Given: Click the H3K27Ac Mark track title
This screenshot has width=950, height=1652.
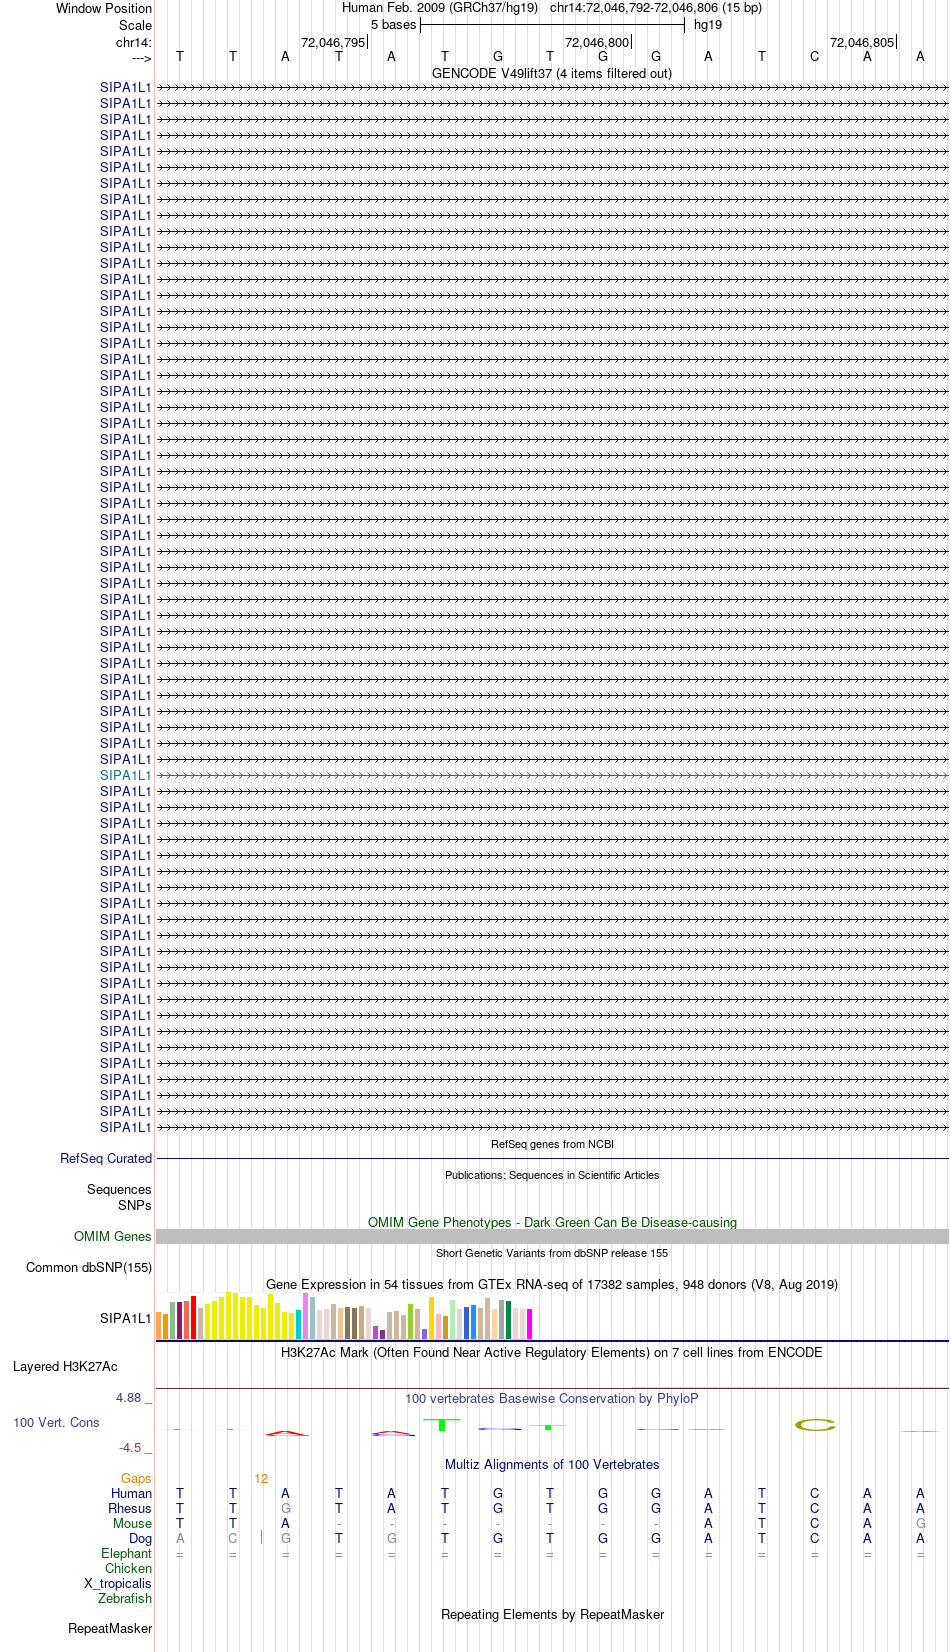Looking at the screenshot, I should pos(552,1352).
